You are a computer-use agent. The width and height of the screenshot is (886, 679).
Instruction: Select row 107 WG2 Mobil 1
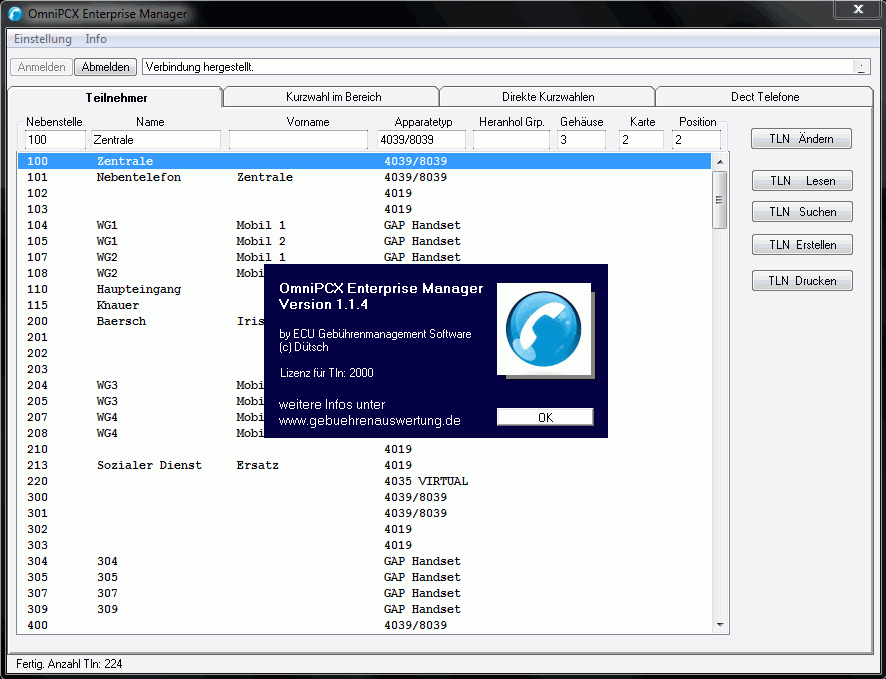[364, 257]
